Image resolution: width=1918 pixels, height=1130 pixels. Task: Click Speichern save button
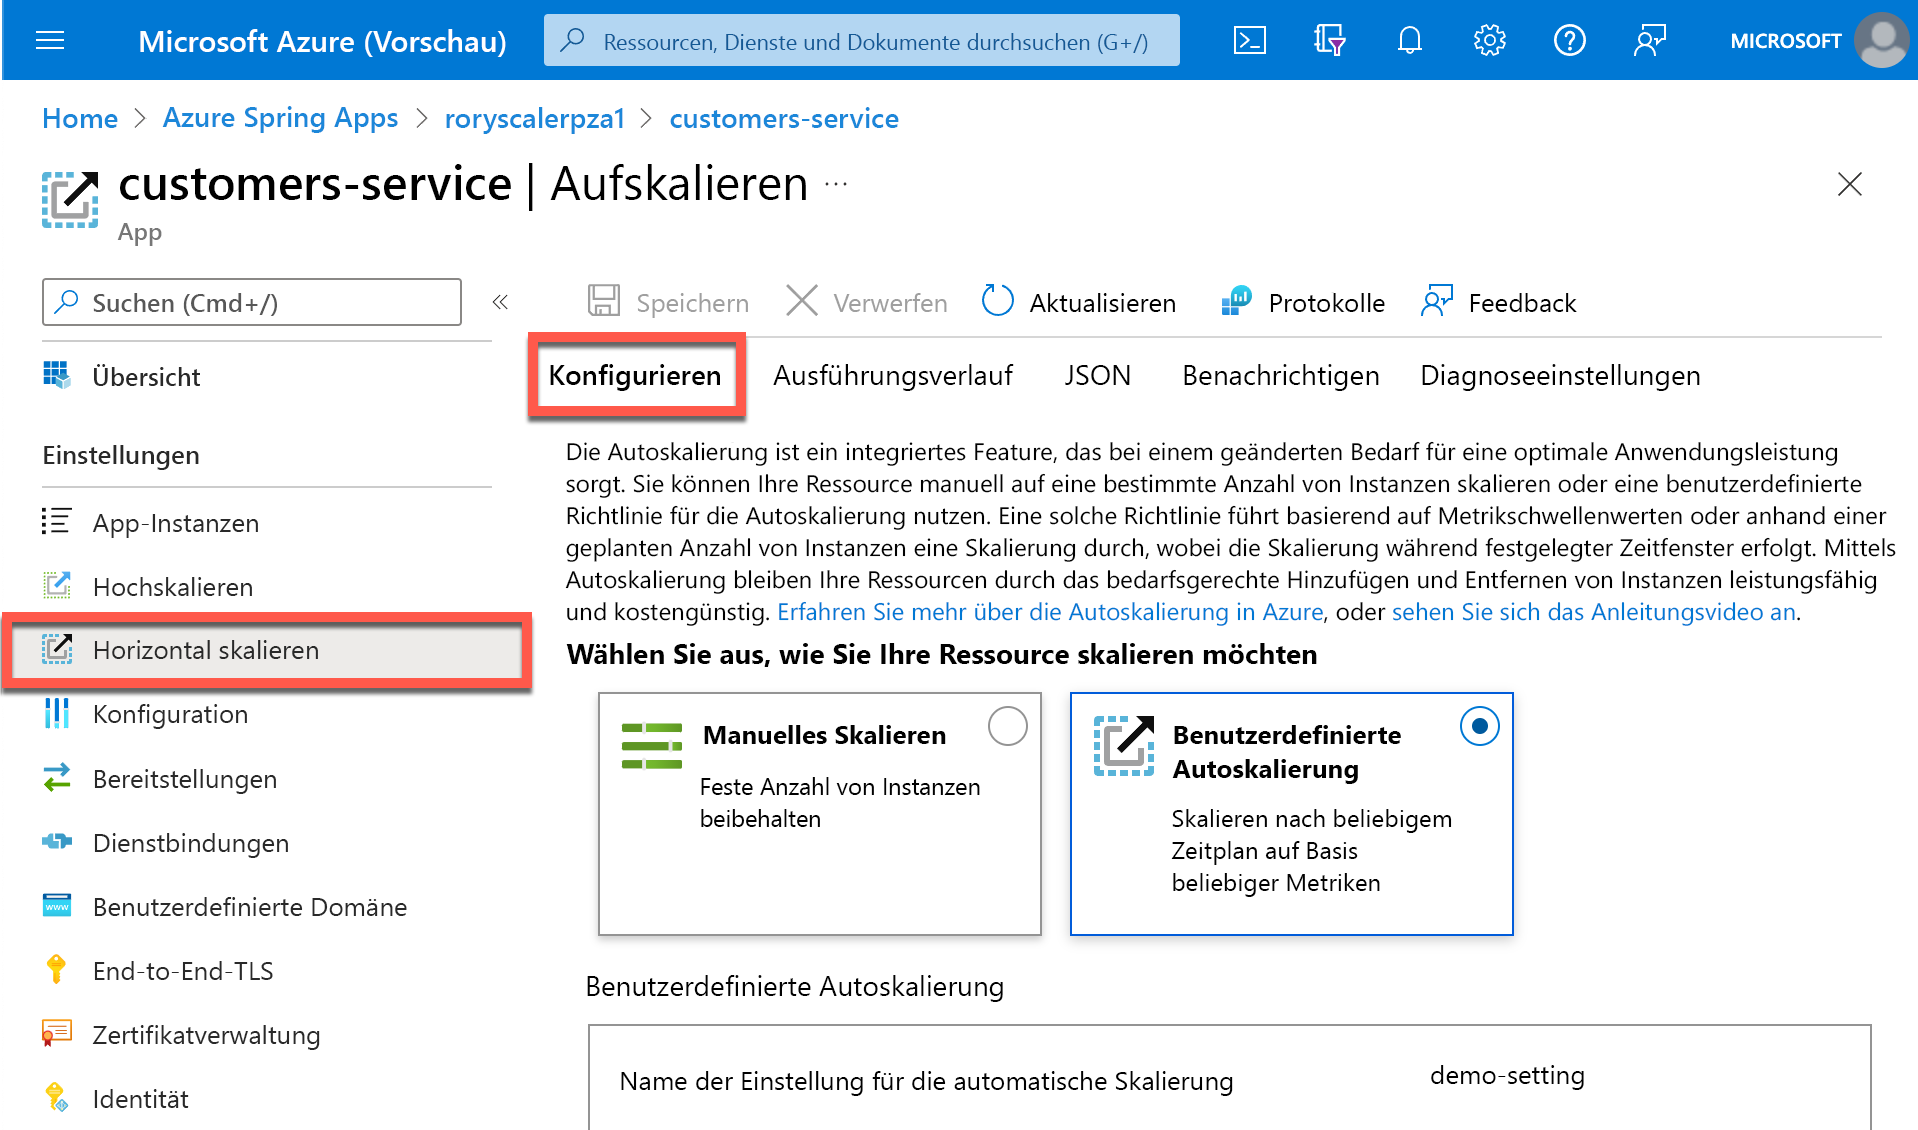click(x=668, y=302)
